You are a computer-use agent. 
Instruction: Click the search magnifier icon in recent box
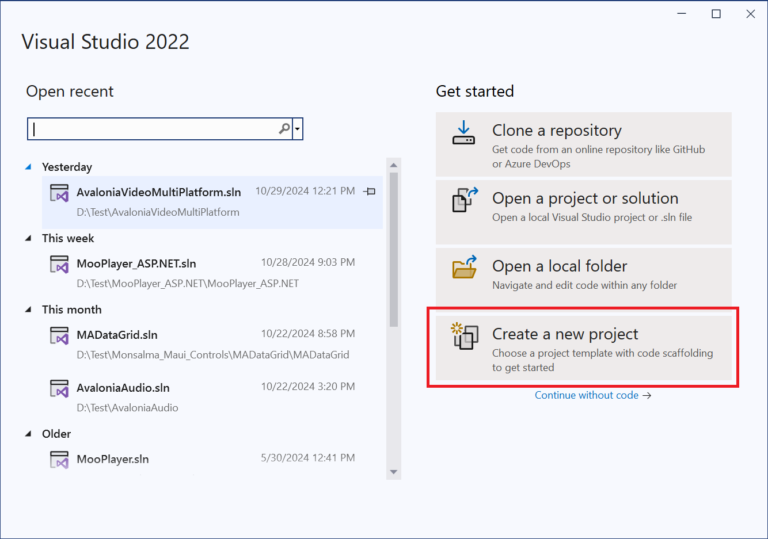284,129
